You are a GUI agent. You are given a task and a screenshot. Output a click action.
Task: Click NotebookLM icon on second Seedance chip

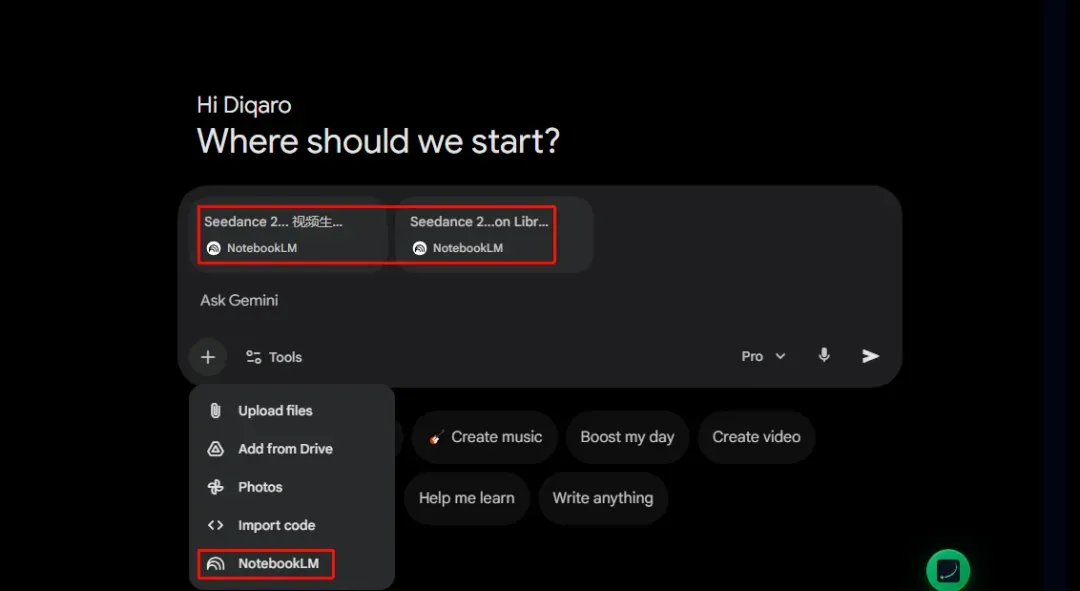419,248
